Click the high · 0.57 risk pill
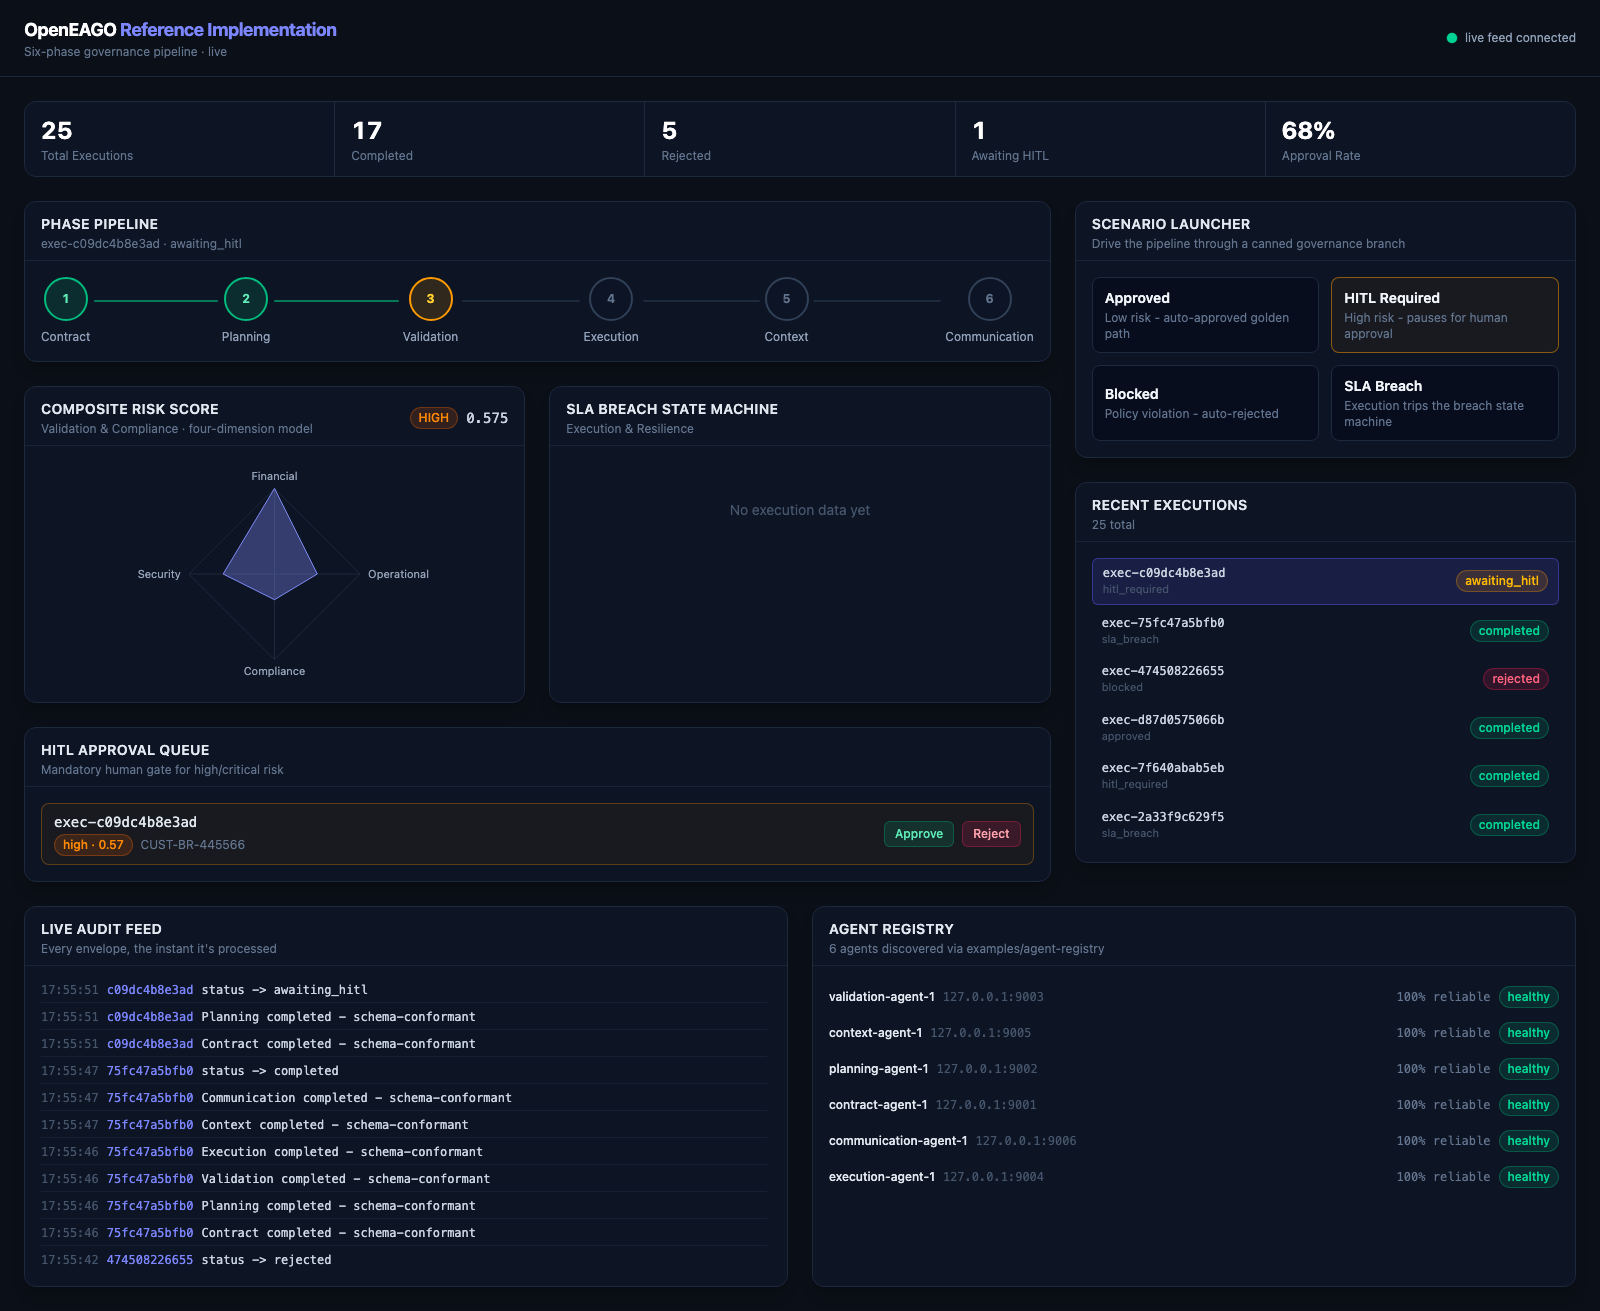1600x1311 pixels. (93, 845)
